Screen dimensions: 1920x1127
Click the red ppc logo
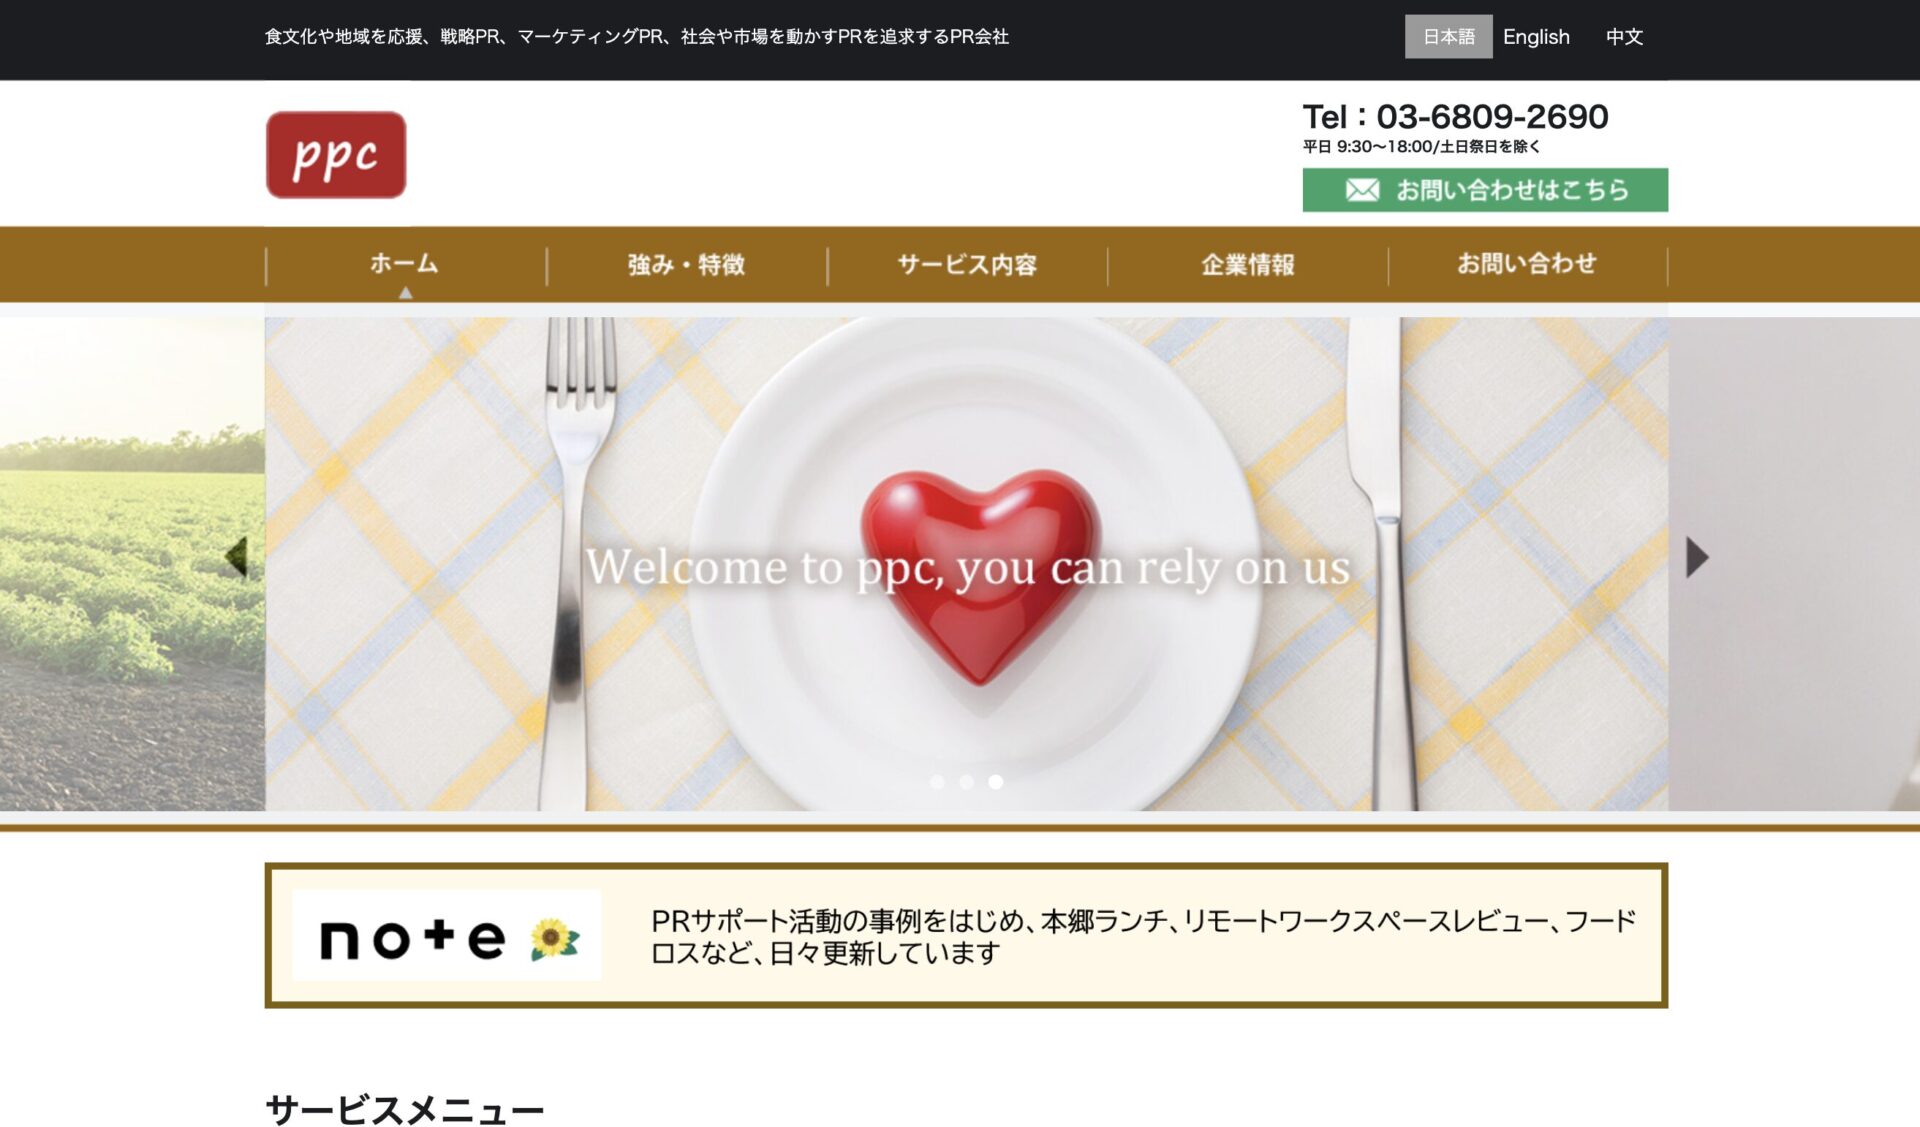click(x=336, y=155)
